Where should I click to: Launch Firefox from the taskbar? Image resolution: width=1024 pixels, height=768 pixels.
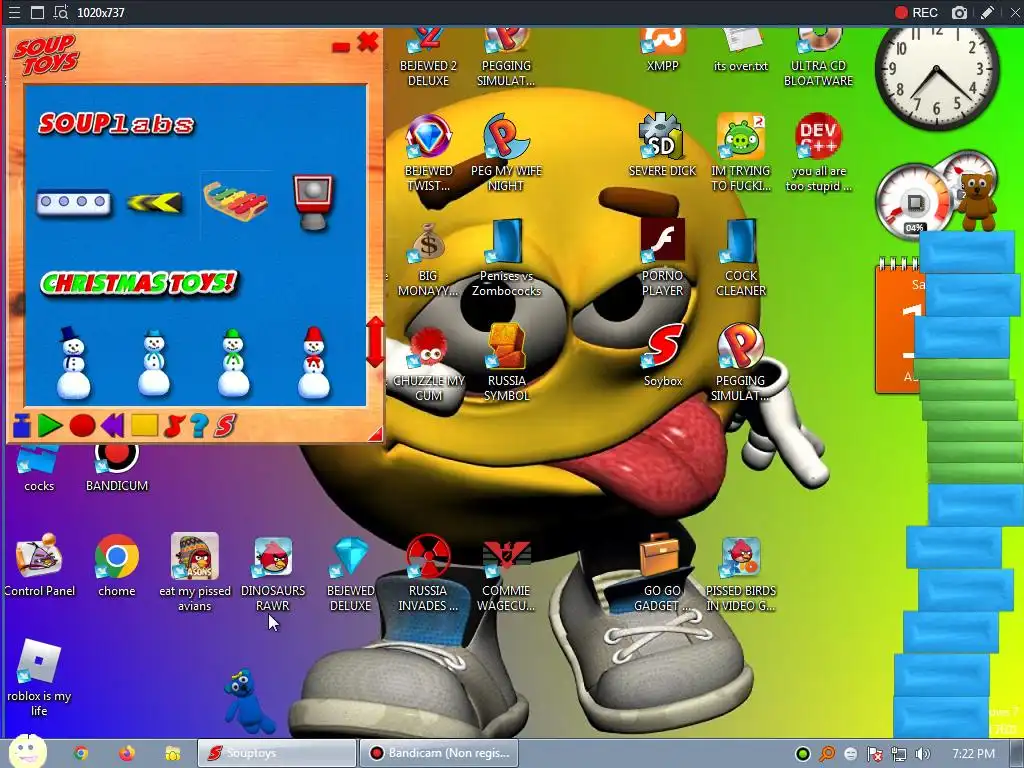(x=127, y=753)
